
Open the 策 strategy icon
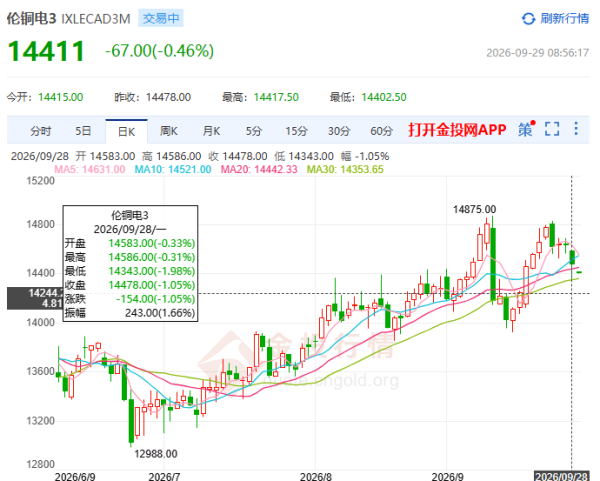527,129
